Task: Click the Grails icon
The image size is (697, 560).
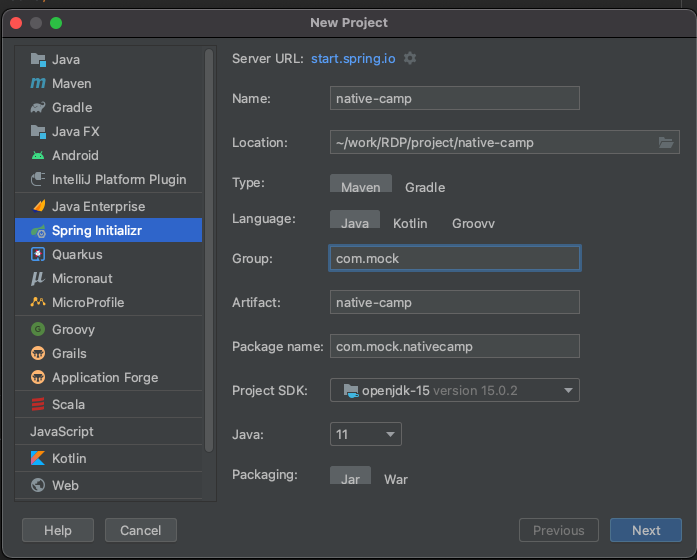Action: pos(38,353)
